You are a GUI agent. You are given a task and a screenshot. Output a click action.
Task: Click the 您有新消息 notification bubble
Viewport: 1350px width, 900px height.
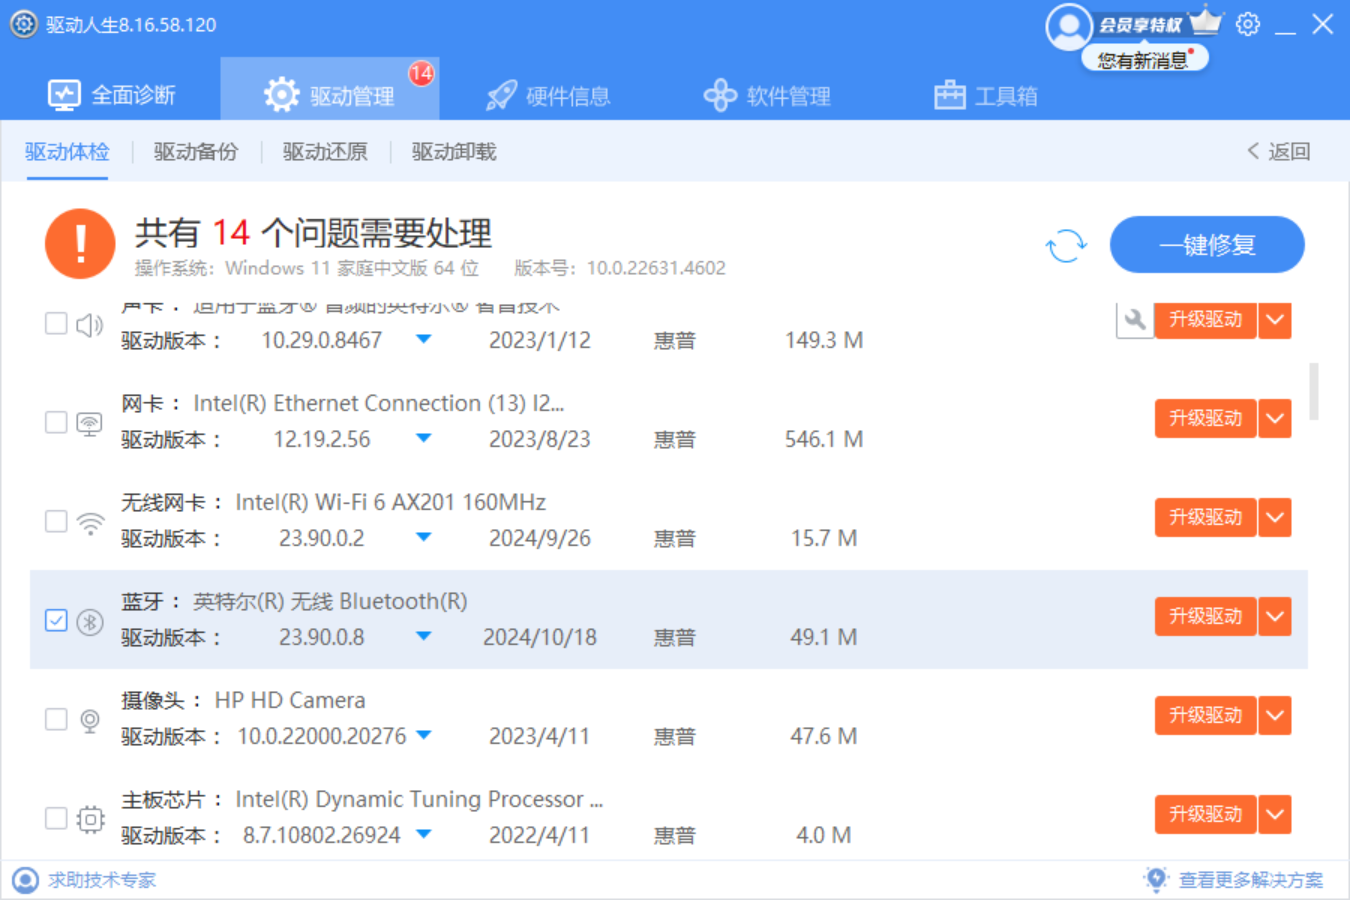pos(1144,60)
